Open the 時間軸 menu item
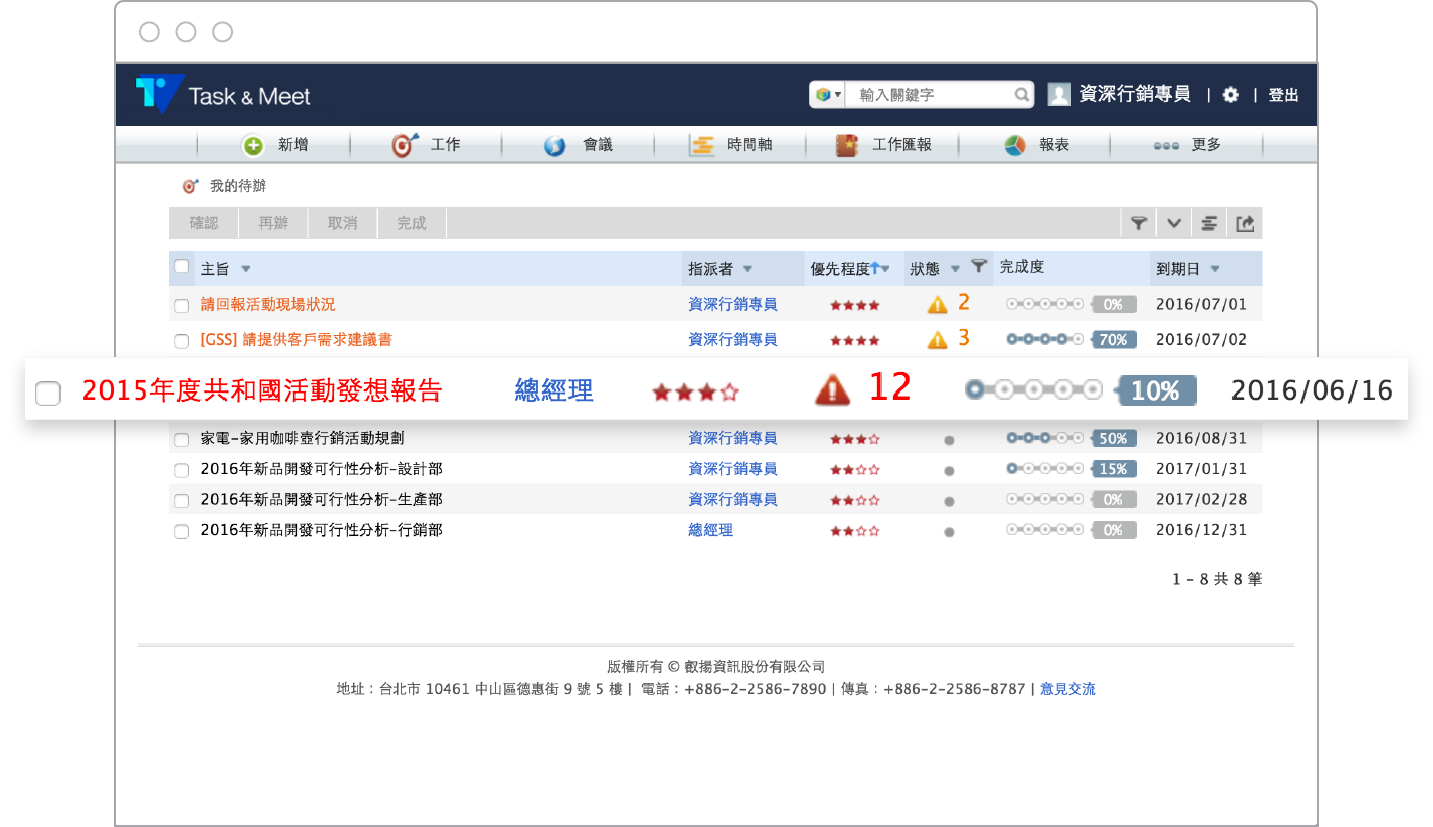The image size is (1433, 827). coord(731,145)
